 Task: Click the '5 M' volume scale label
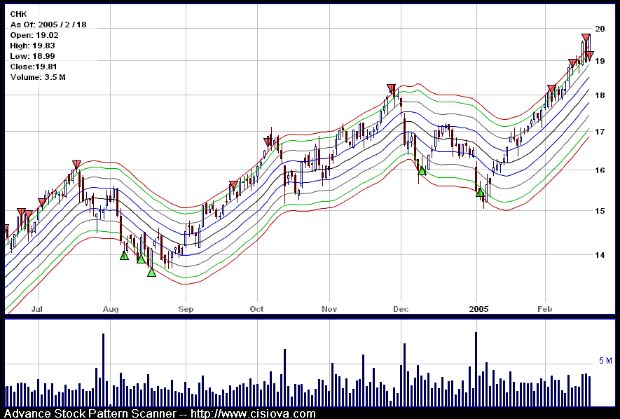point(605,360)
